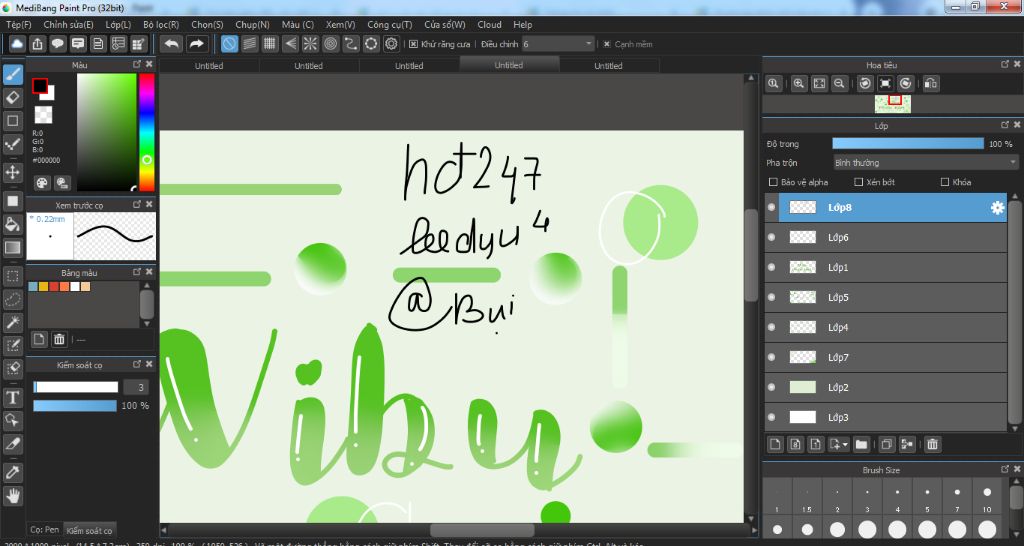This screenshot has height=546, width=1024.
Task: Expand the Điều chỉnh value dropdown
Action: [x=588, y=44]
